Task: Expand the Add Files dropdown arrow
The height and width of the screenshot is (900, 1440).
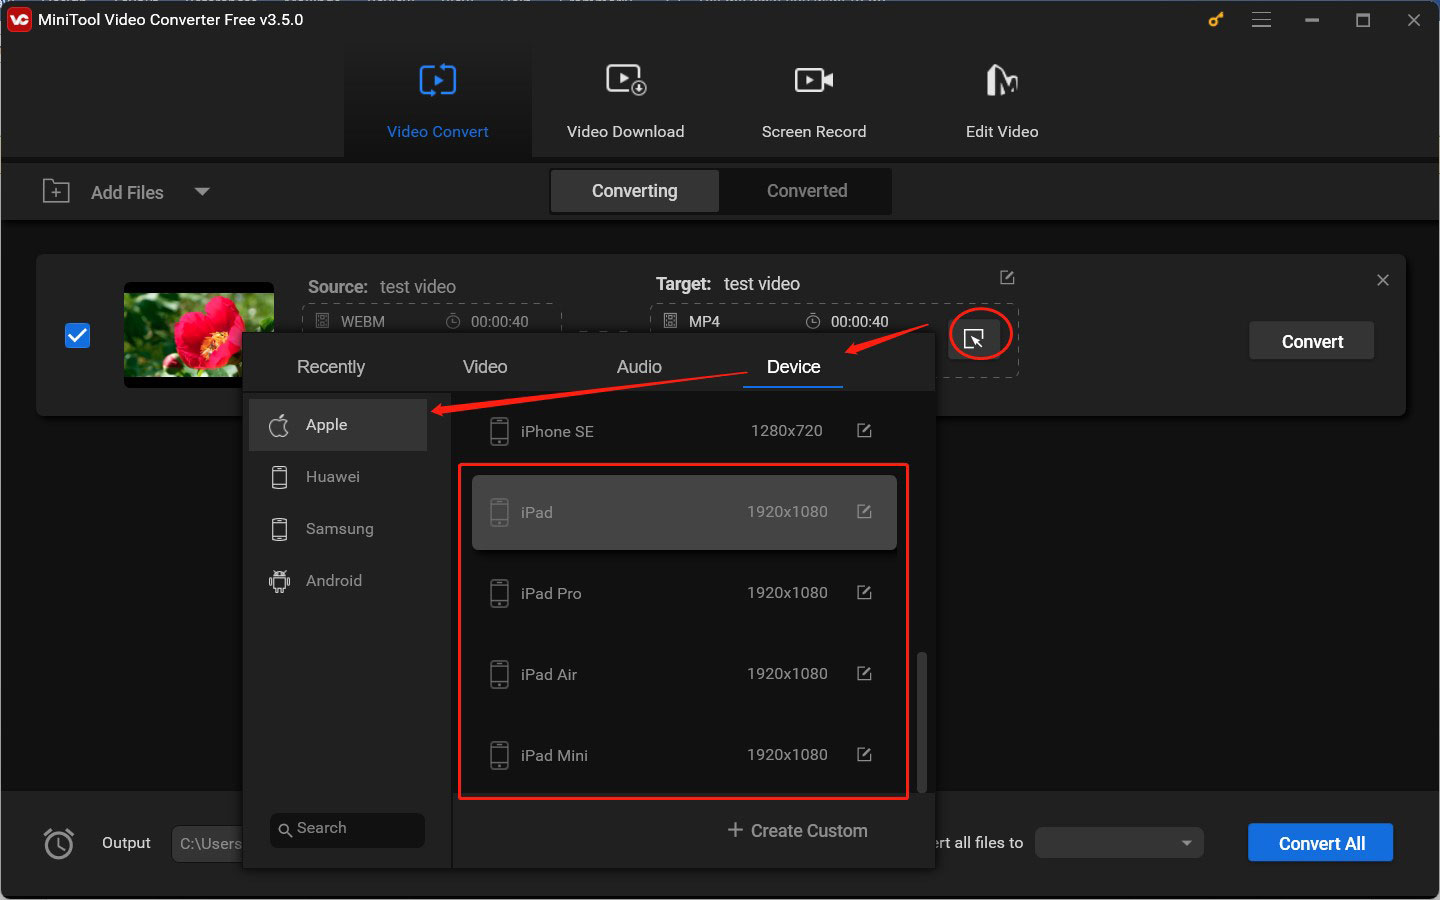Action: (x=202, y=191)
